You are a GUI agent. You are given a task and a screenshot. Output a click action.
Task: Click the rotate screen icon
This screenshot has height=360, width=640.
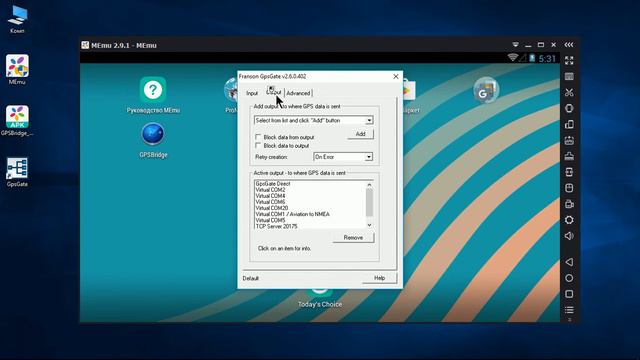(x=569, y=124)
